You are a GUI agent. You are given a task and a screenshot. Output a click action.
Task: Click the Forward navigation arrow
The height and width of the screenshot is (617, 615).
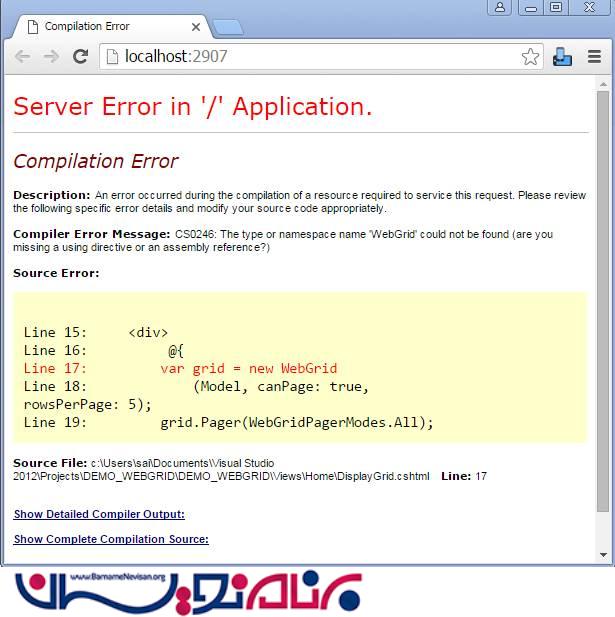[51, 57]
